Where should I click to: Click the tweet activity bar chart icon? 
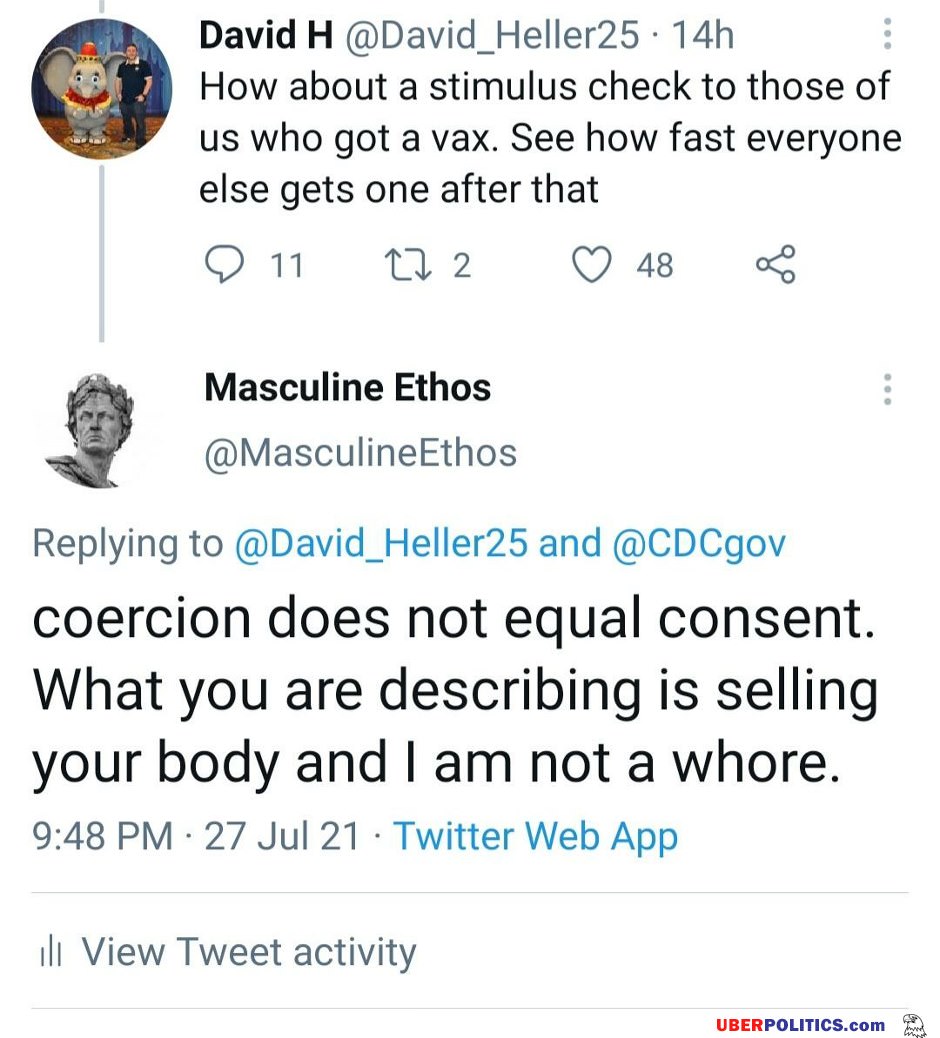coord(51,951)
